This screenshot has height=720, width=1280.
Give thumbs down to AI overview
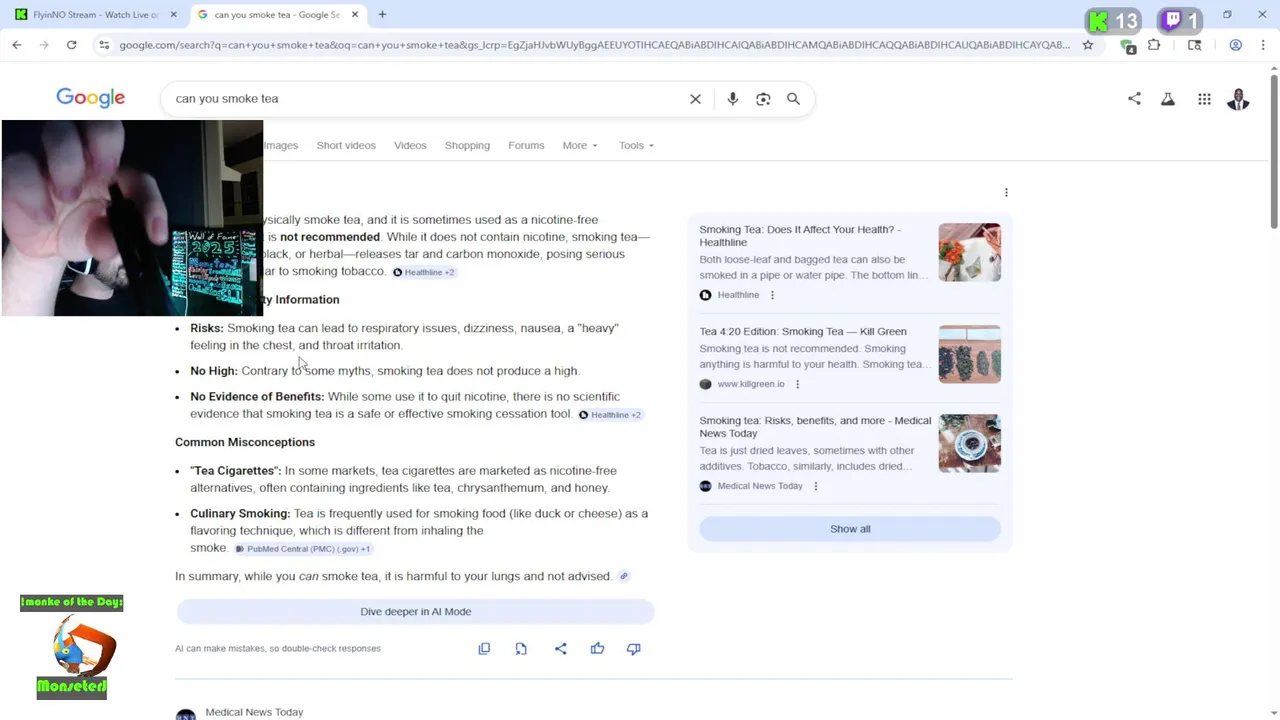[633, 649]
